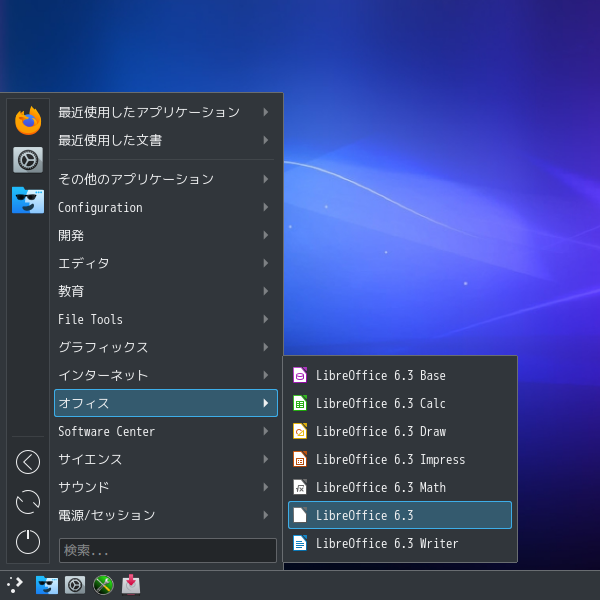Launch LibreOffice 6.3 Math entry
Viewport: 600px width, 600px height.
coord(400,487)
